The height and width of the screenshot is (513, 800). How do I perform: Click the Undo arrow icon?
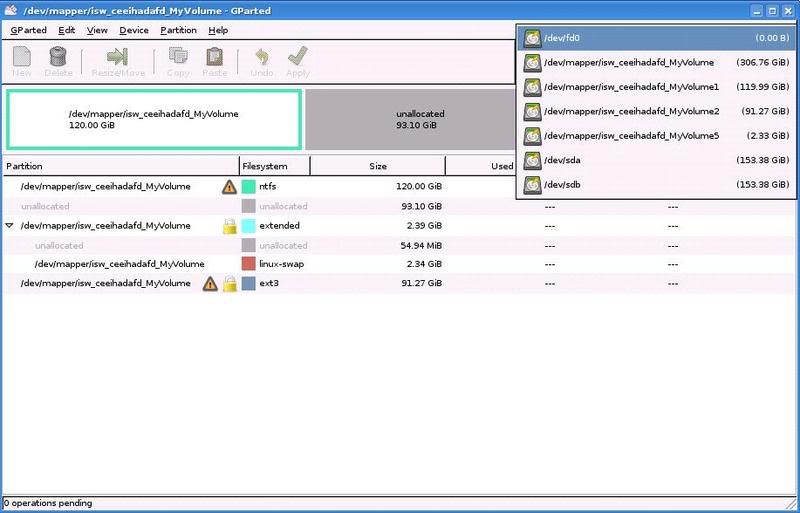pyautogui.click(x=262, y=57)
